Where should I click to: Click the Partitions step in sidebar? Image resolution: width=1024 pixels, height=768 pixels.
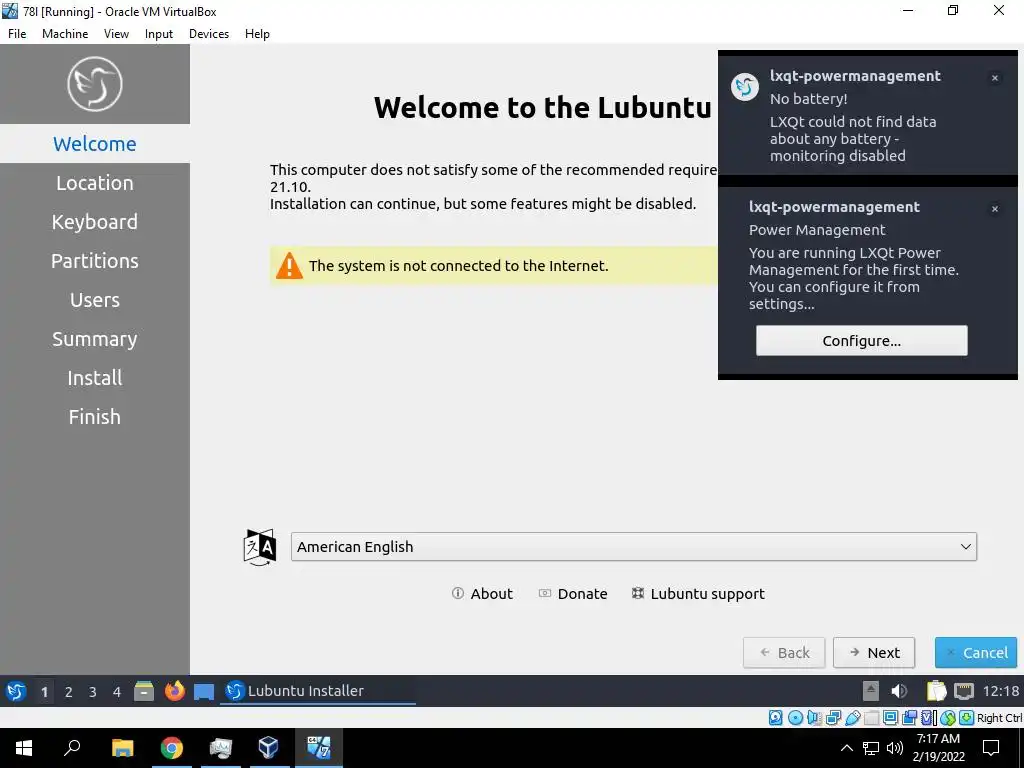95,261
